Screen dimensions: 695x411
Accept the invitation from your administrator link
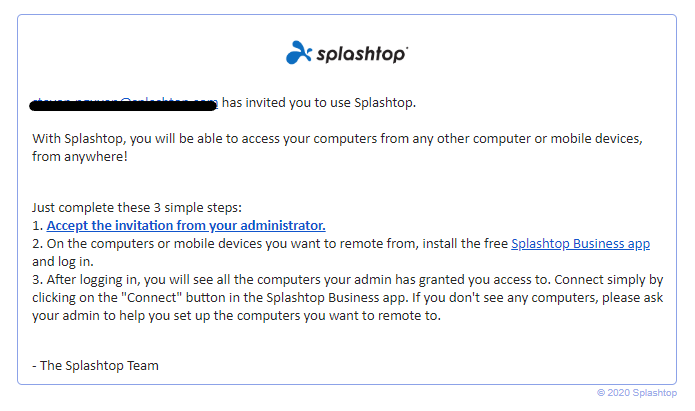click(x=186, y=226)
